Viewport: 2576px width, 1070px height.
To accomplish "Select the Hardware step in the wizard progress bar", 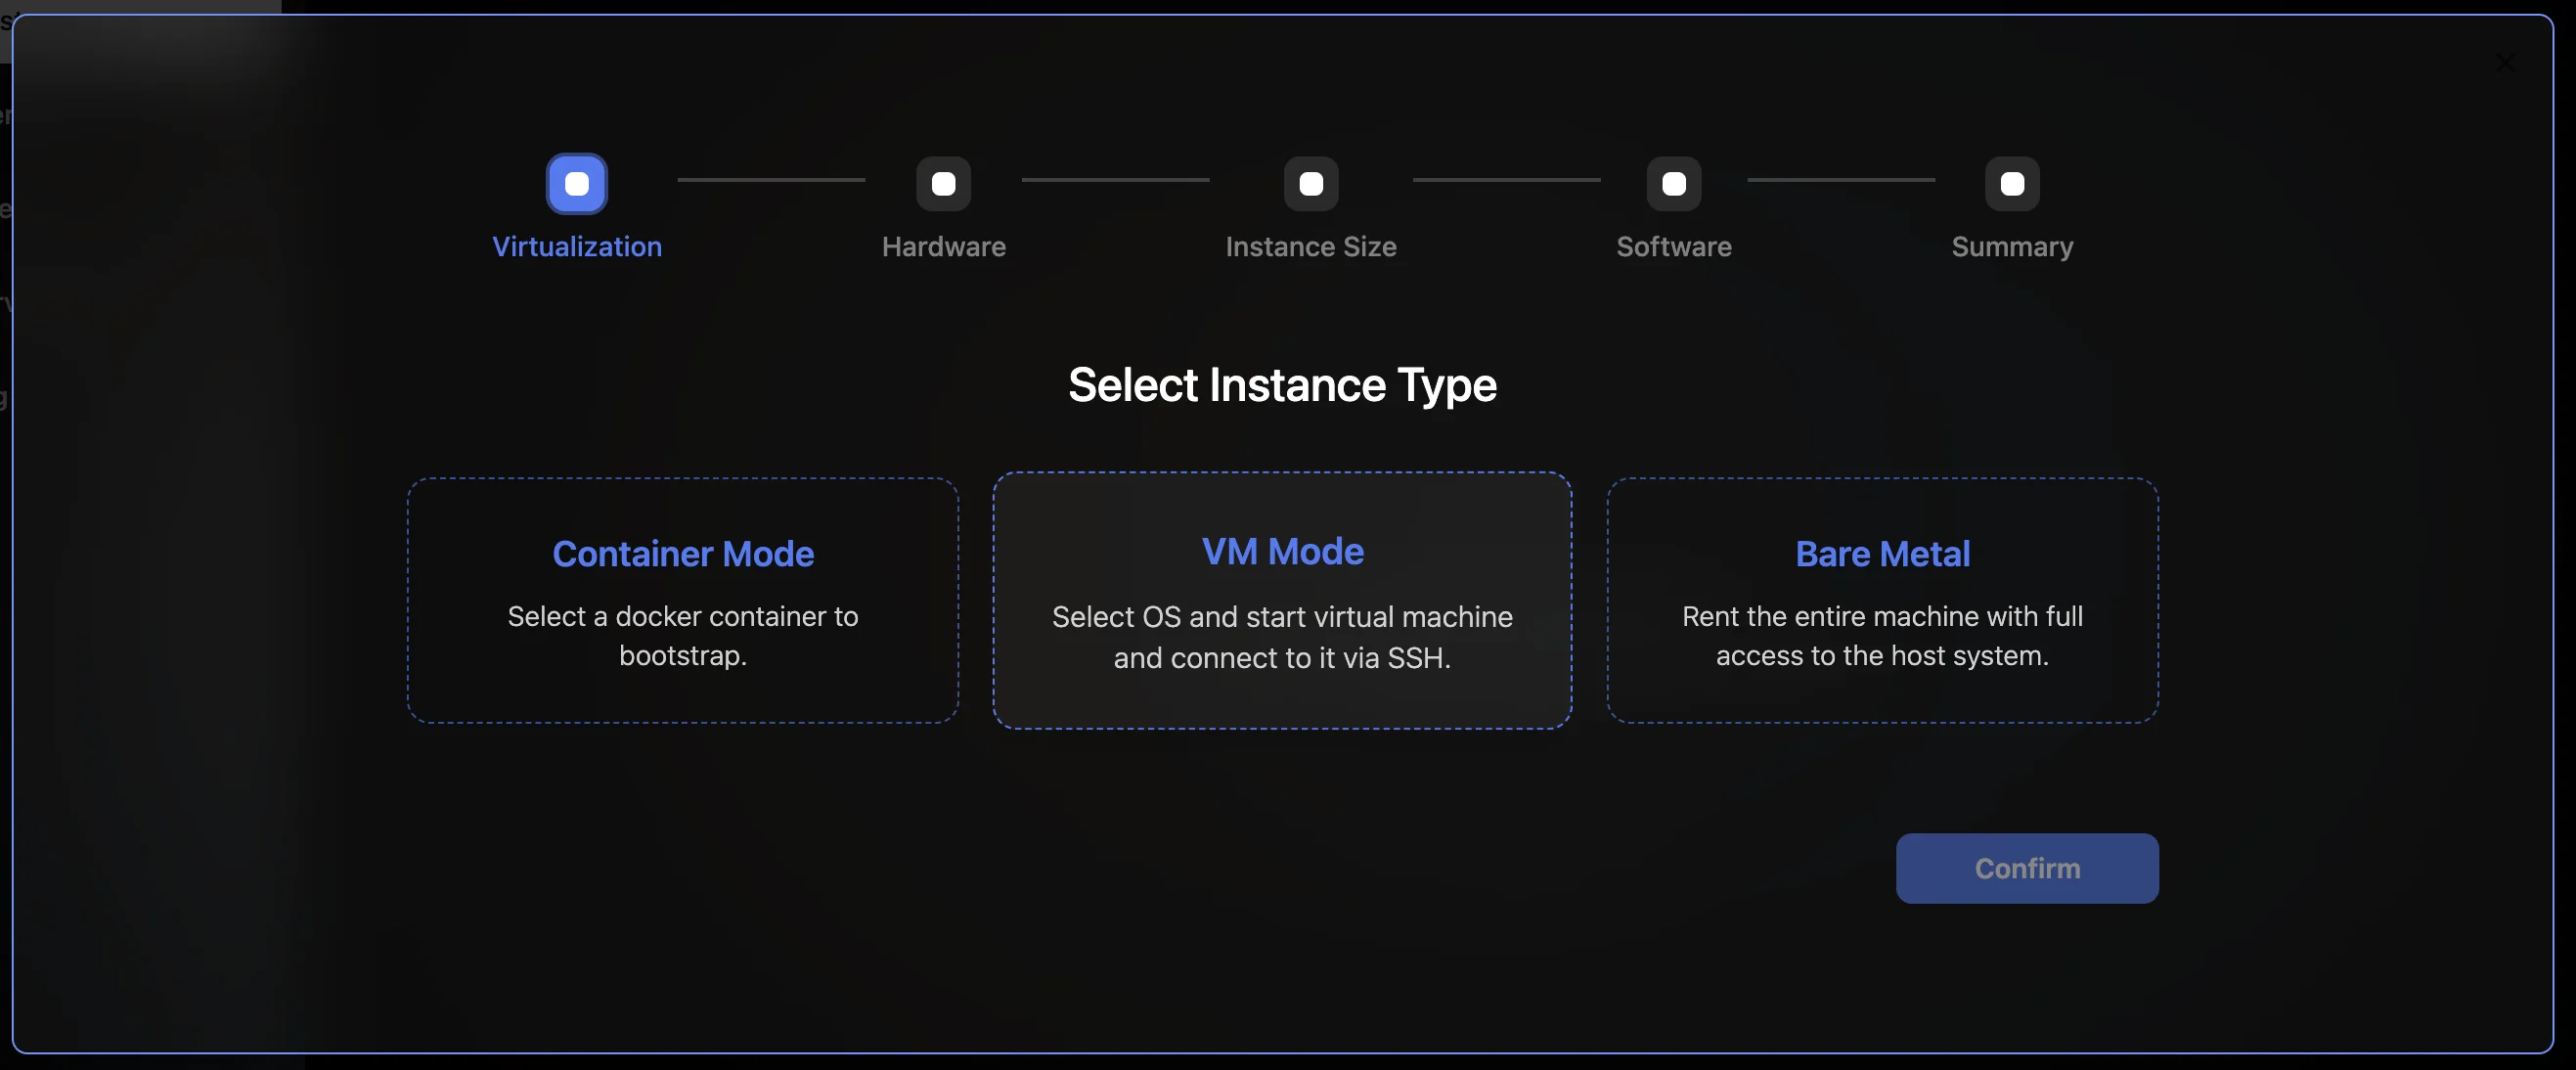I will point(943,183).
